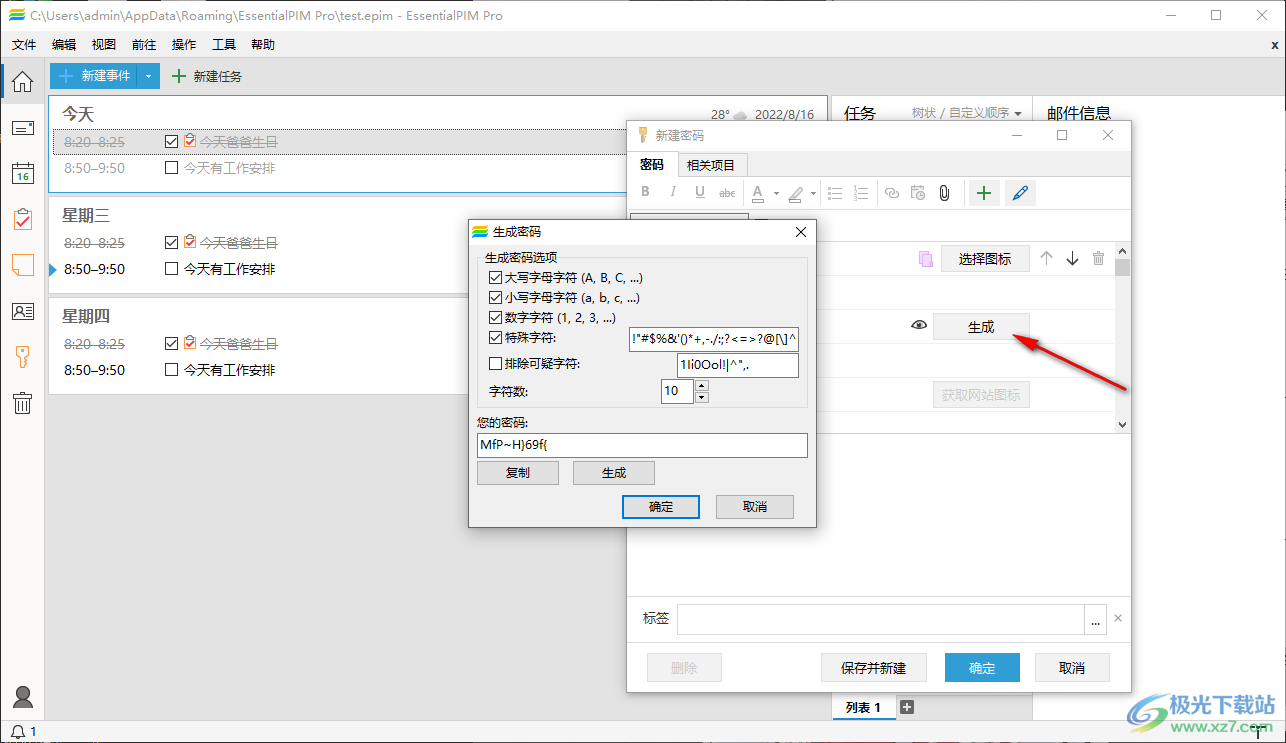Add a new list tab with plus icon

[x=907, y=707]
